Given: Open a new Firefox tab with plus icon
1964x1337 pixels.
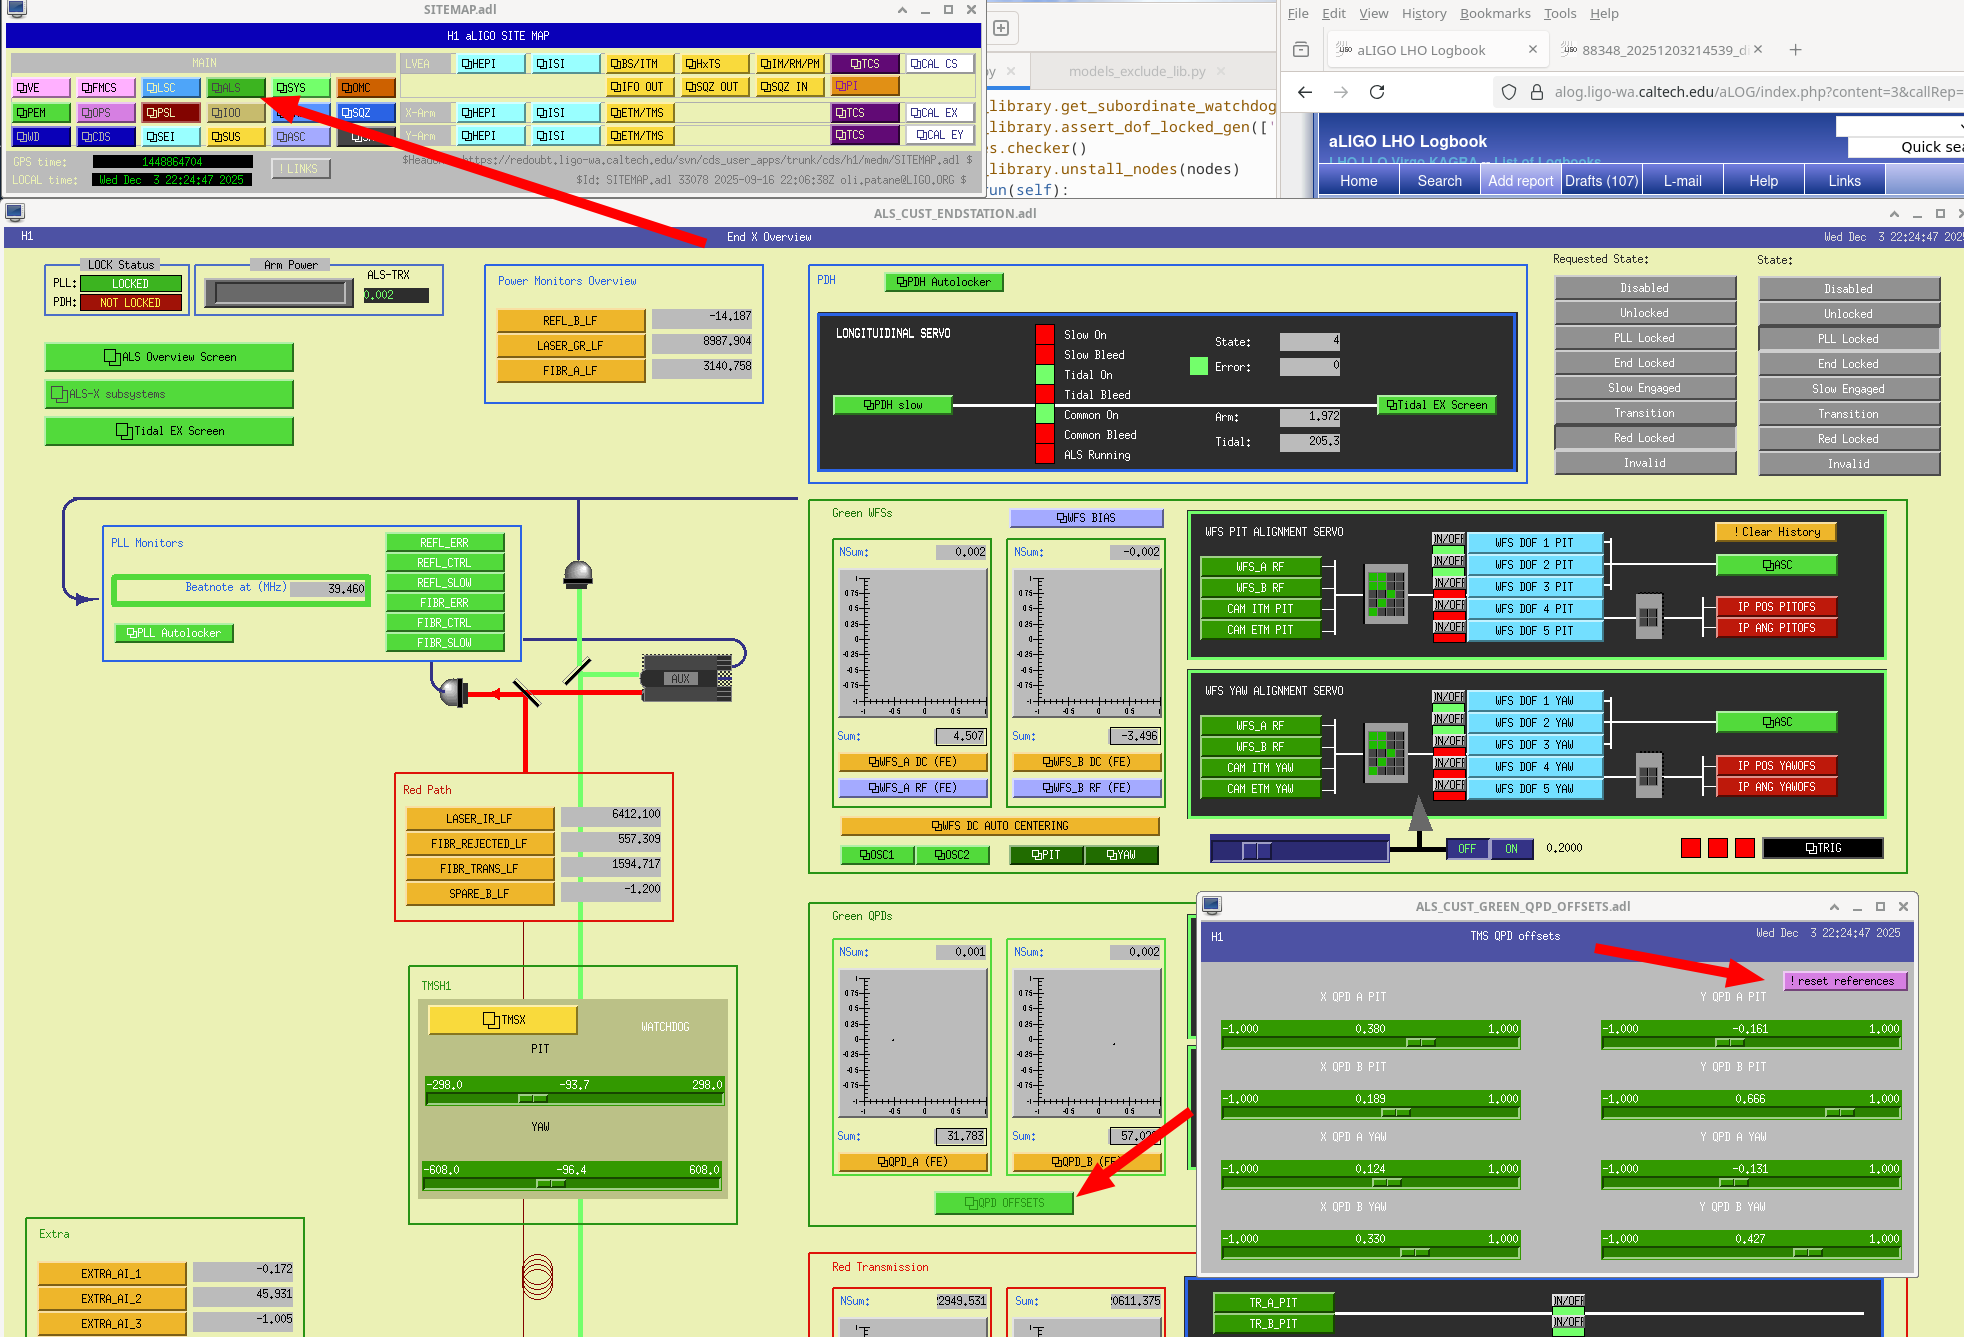Looking at the screenshot, I should pyautogui.click(x=1795, y=50).
